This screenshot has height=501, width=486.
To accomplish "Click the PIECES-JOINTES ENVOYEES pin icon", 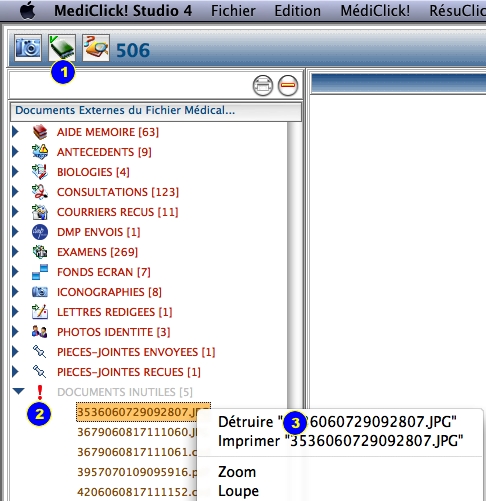I will coord(39,352).
